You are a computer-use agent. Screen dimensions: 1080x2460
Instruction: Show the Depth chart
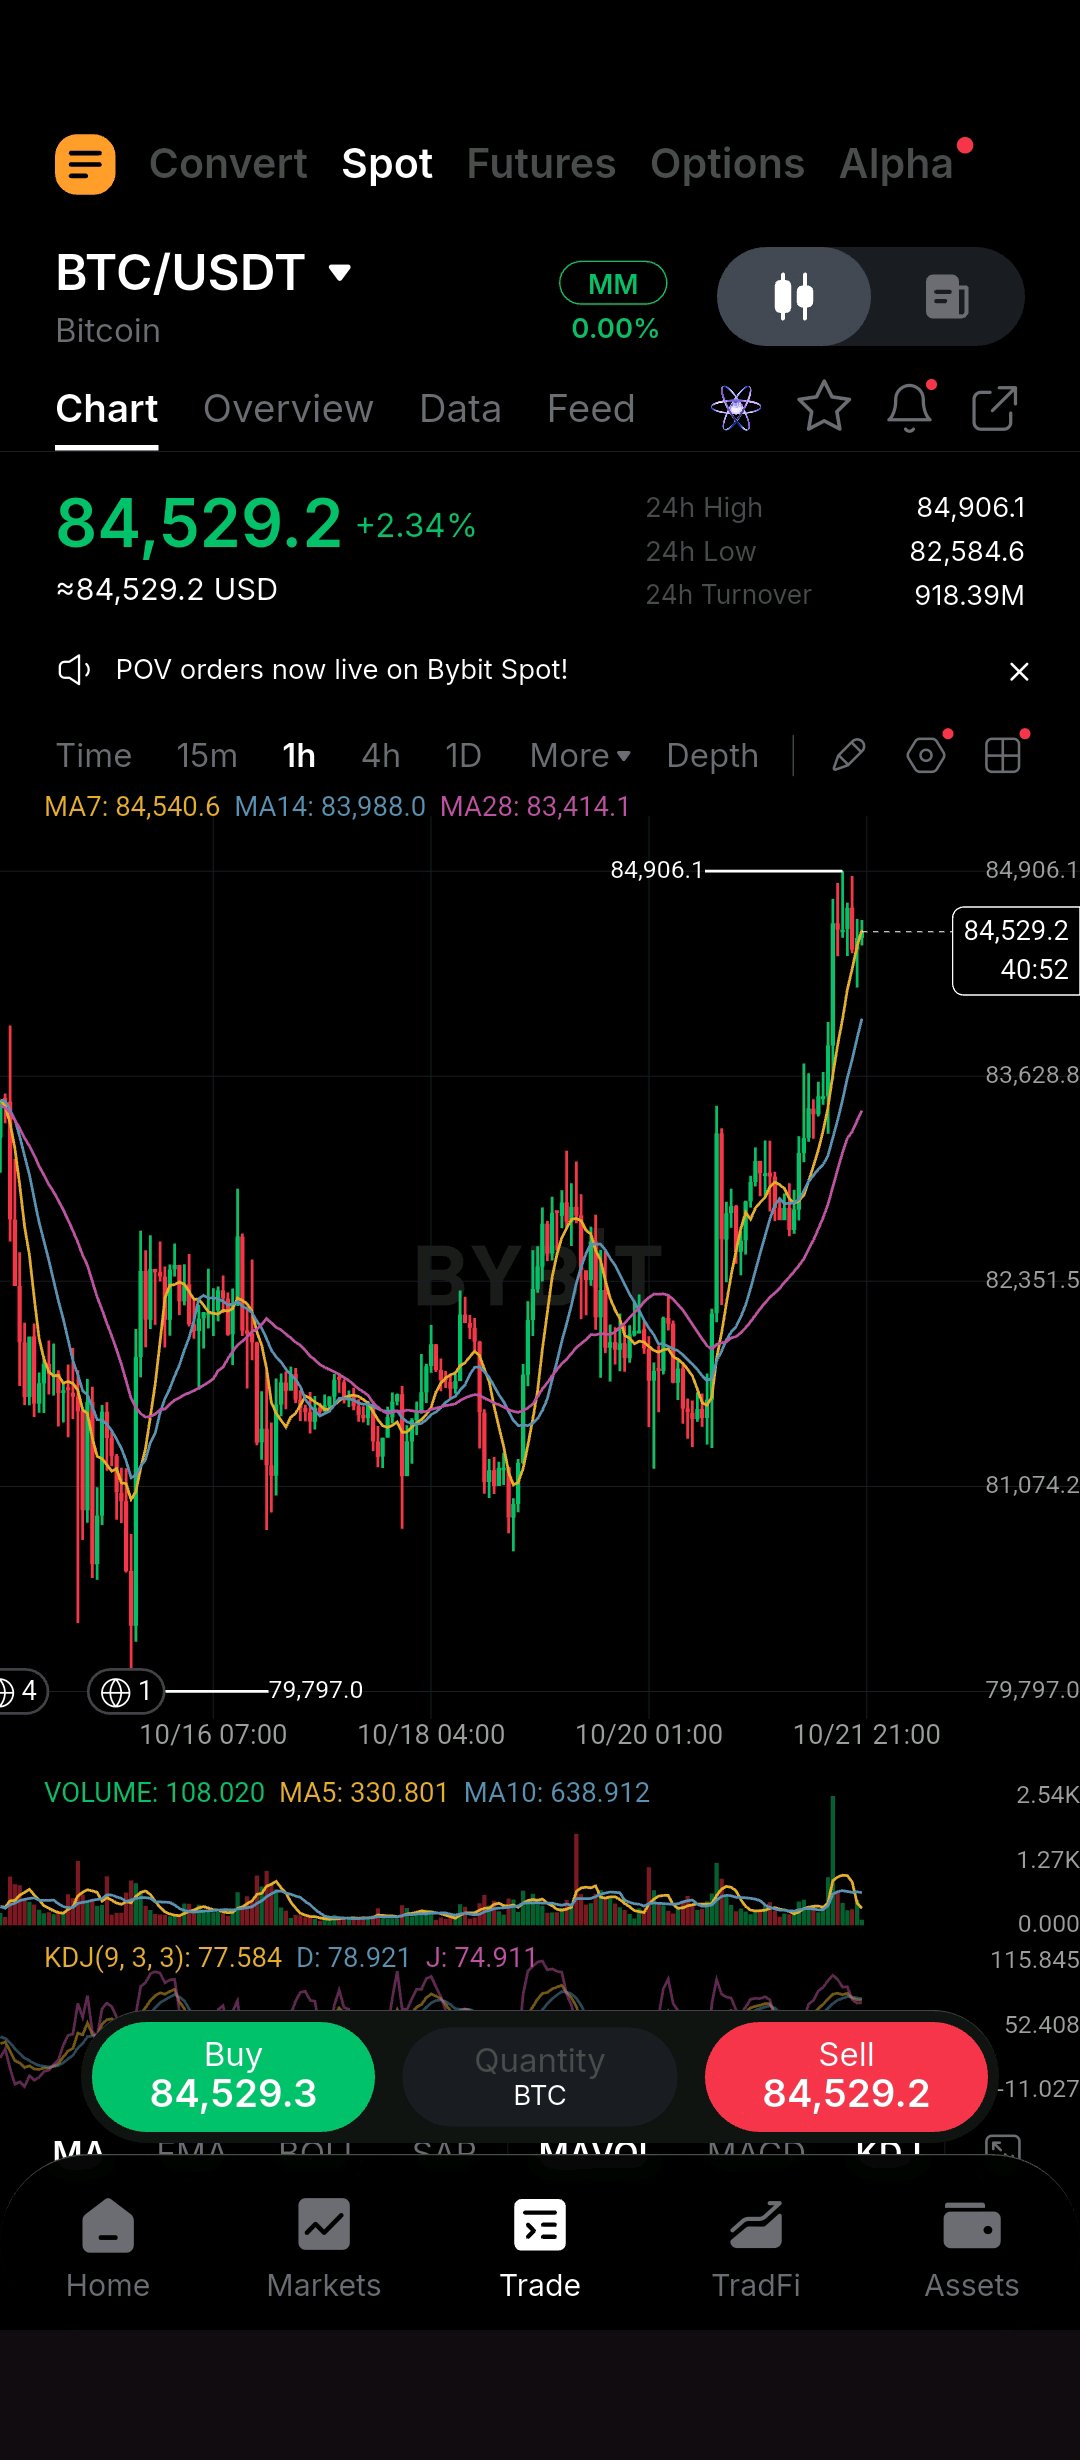[713, 755]
